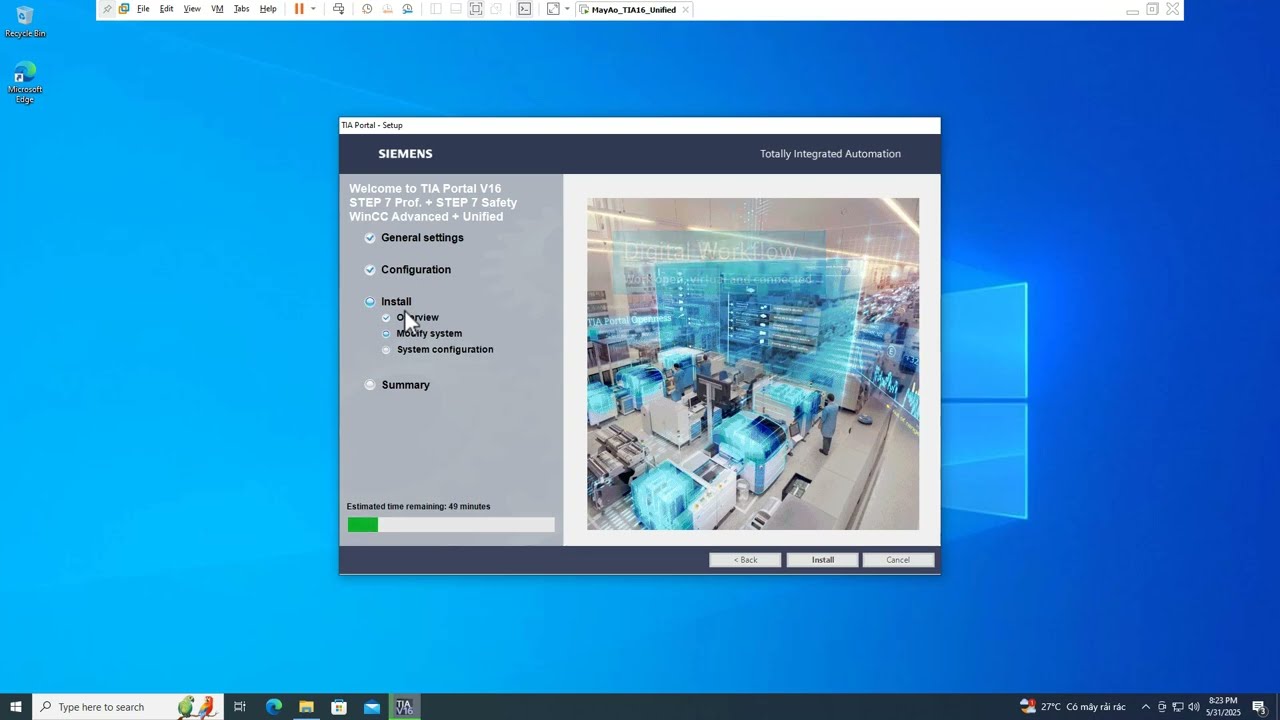Open File Explorer from the taskbar
The image size is (1280, 720).
pyautogui.click(x=306, y=707)
